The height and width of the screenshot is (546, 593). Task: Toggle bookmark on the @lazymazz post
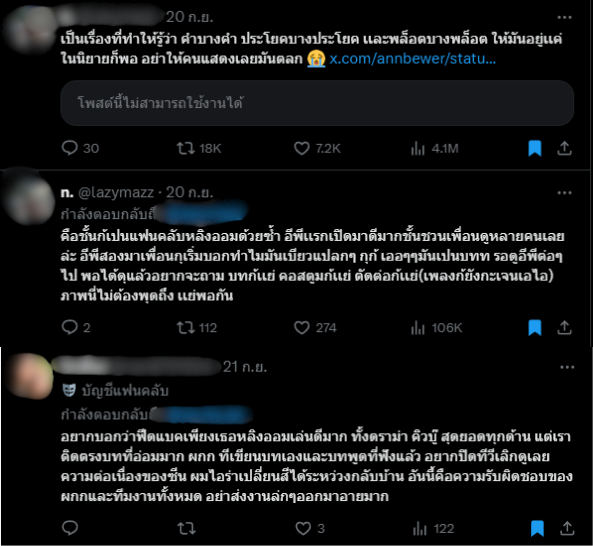535,327
